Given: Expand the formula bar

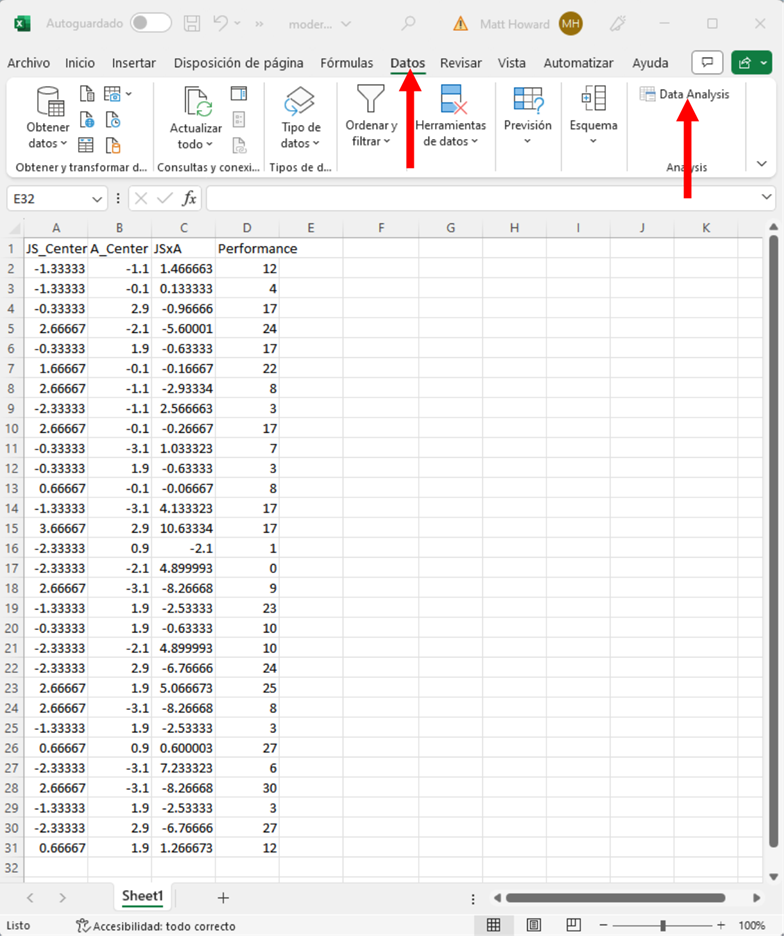Looking at the screenshot, I should click(767, 198).
